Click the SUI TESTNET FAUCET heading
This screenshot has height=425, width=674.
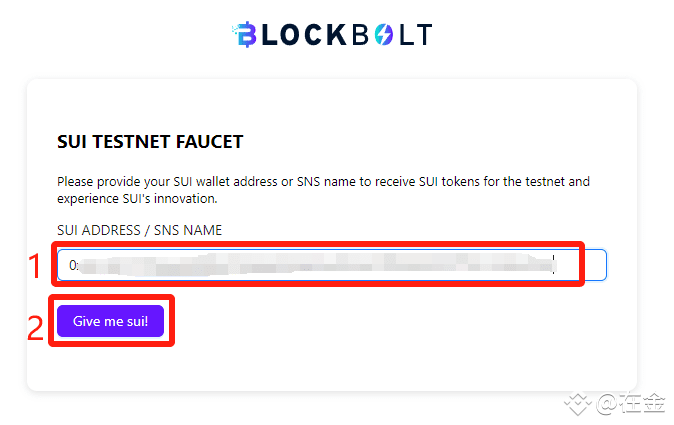click(150, 142)
